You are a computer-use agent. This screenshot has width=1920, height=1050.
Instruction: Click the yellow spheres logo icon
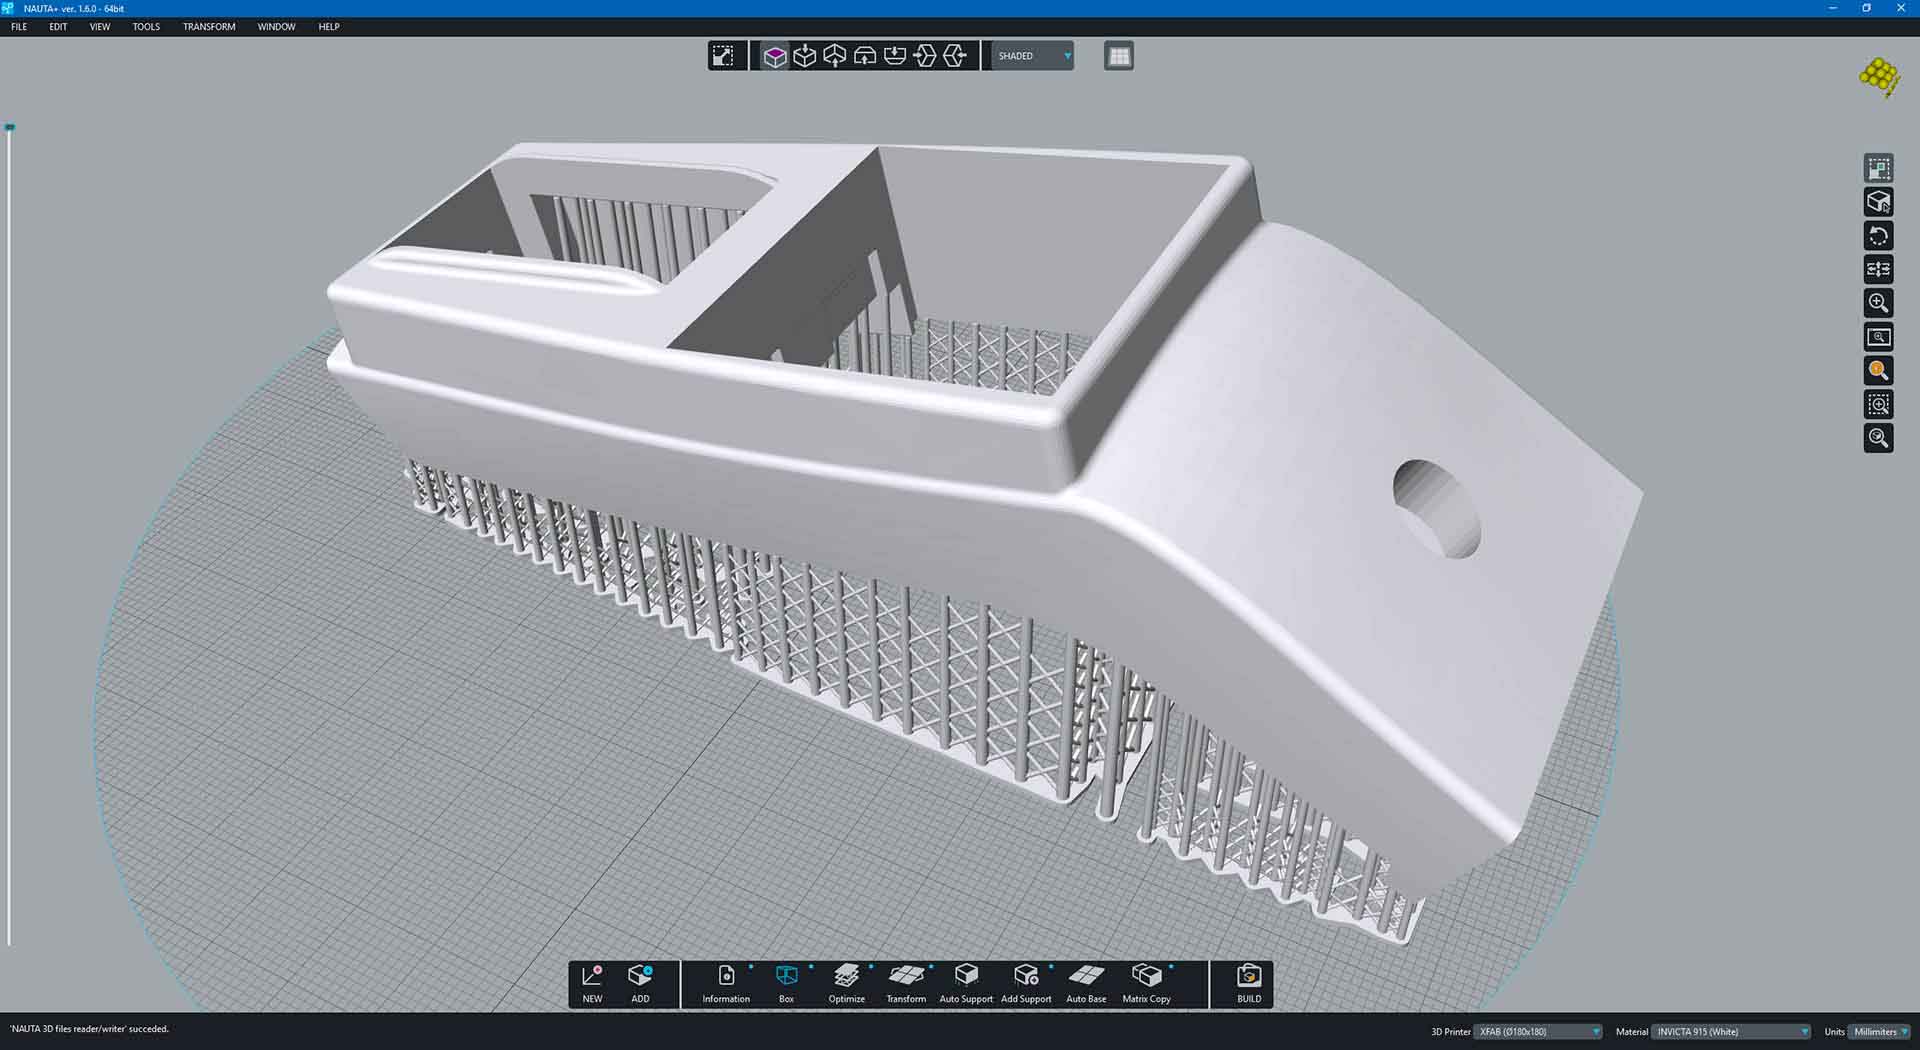tap(1879, 77)
